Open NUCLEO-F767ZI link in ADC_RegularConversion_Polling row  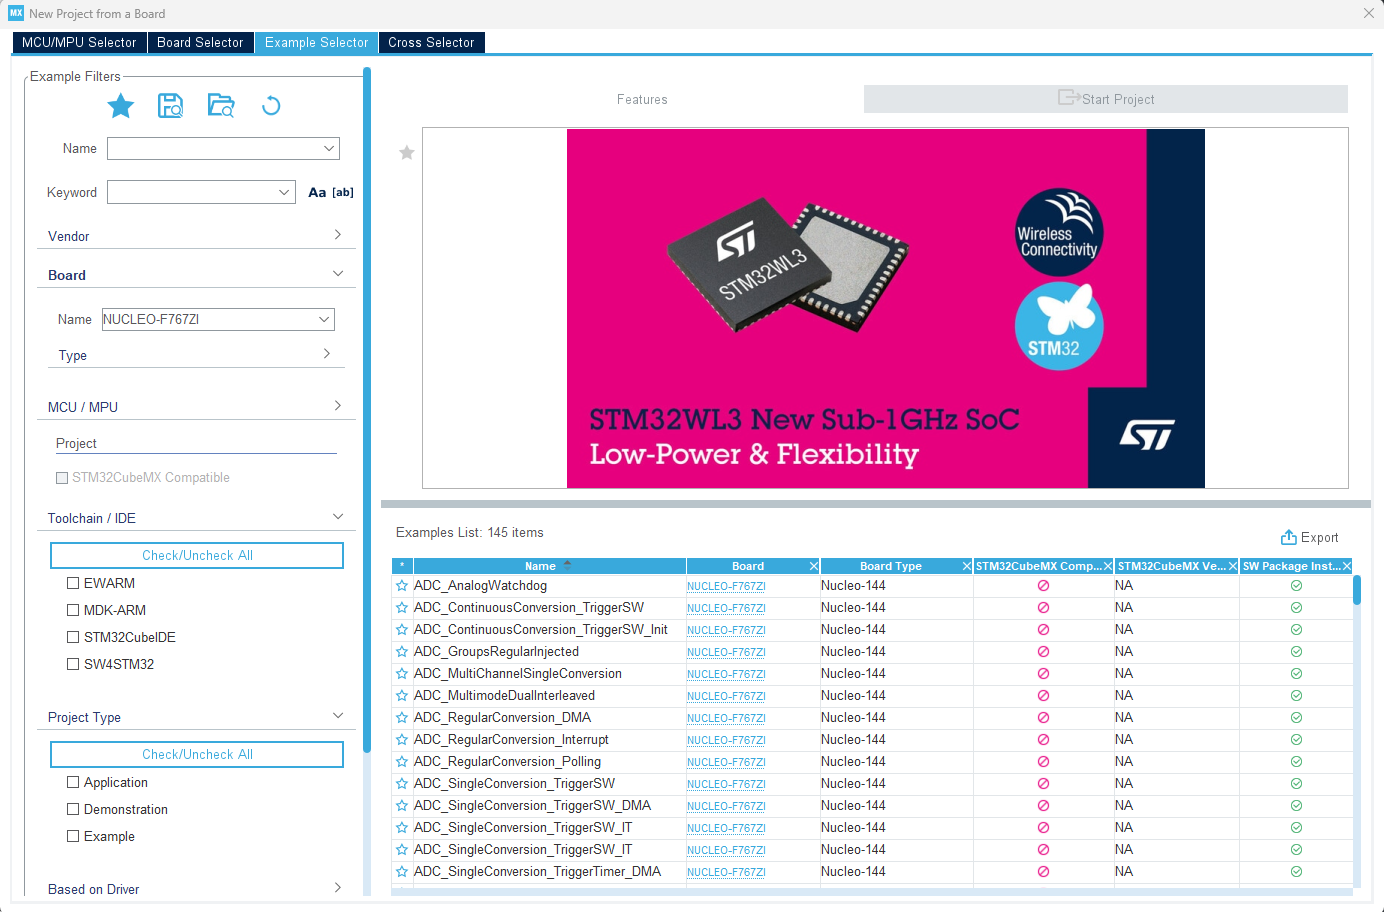click(726, 762)
